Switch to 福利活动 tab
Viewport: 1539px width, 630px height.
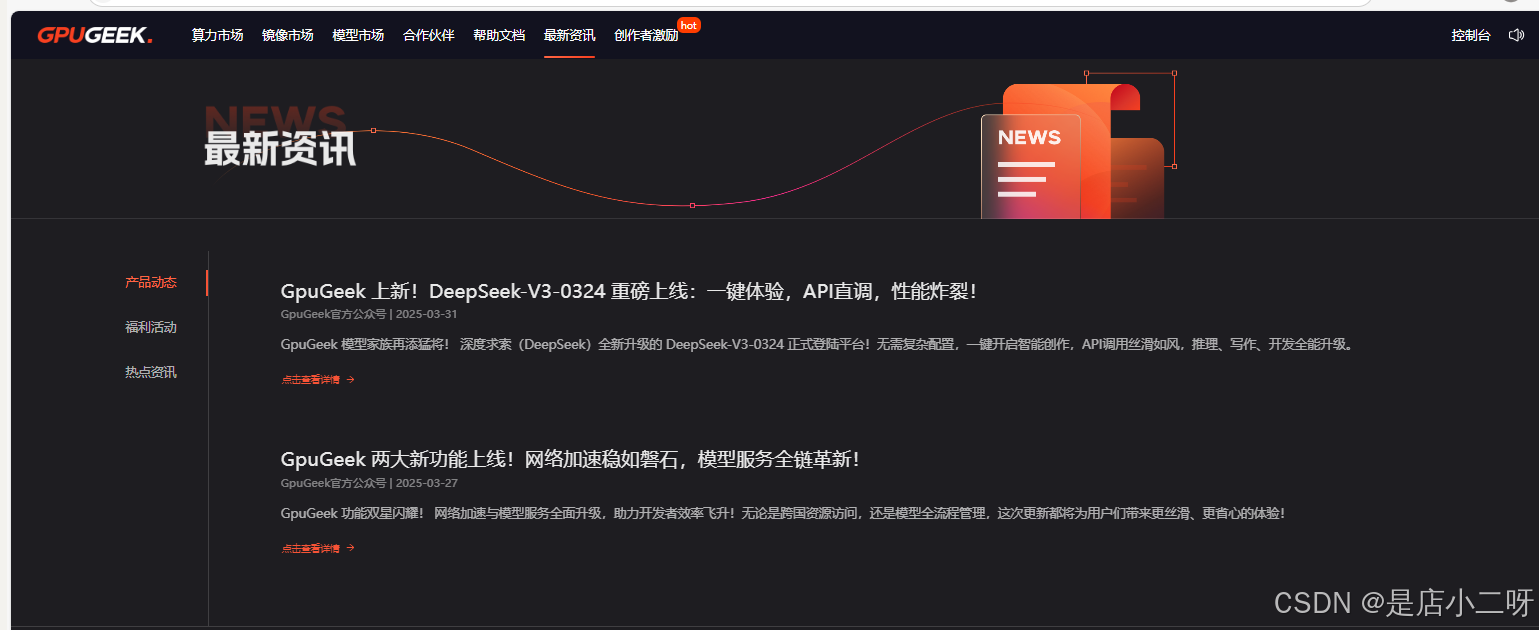pos(151,327)
